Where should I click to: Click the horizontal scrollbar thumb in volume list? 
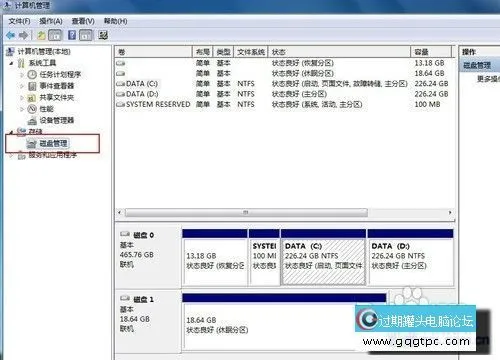[x=246, y=212]
